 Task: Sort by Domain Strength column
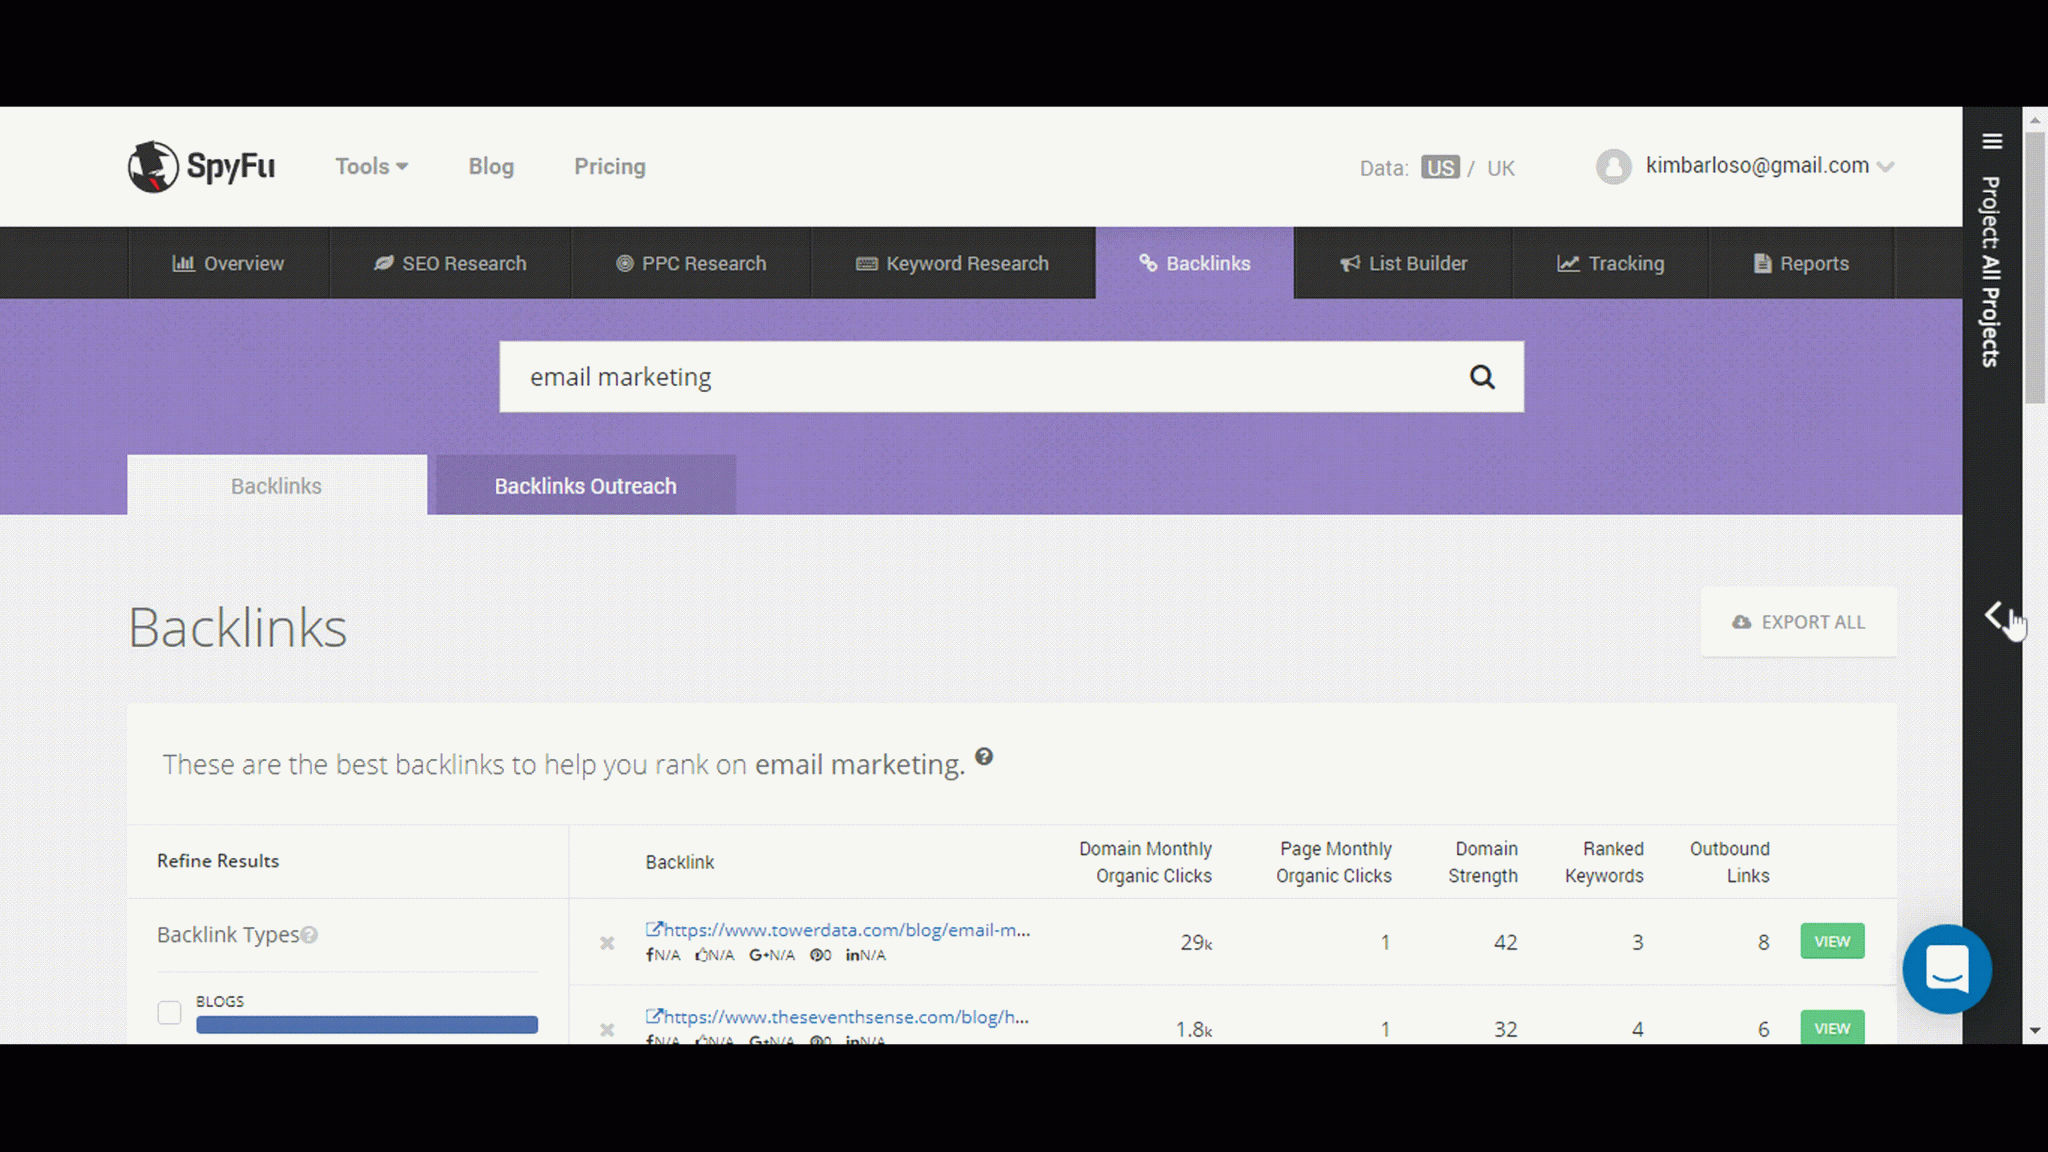(x=1483, y=862)
